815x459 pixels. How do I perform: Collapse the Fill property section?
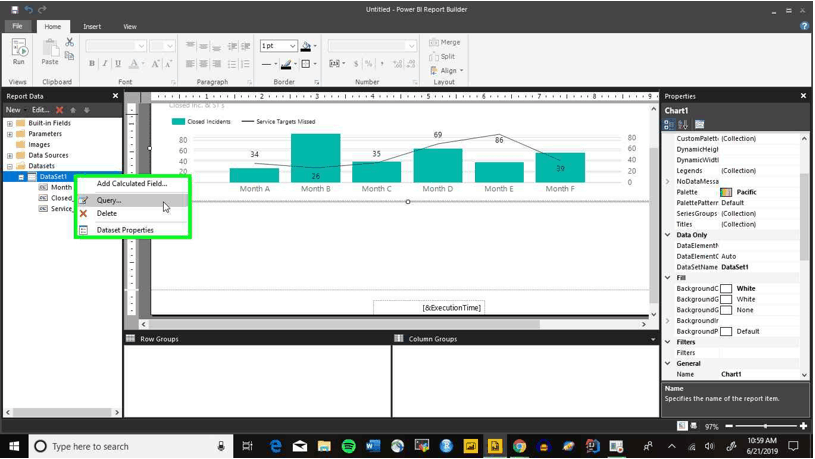click(668, 278)
